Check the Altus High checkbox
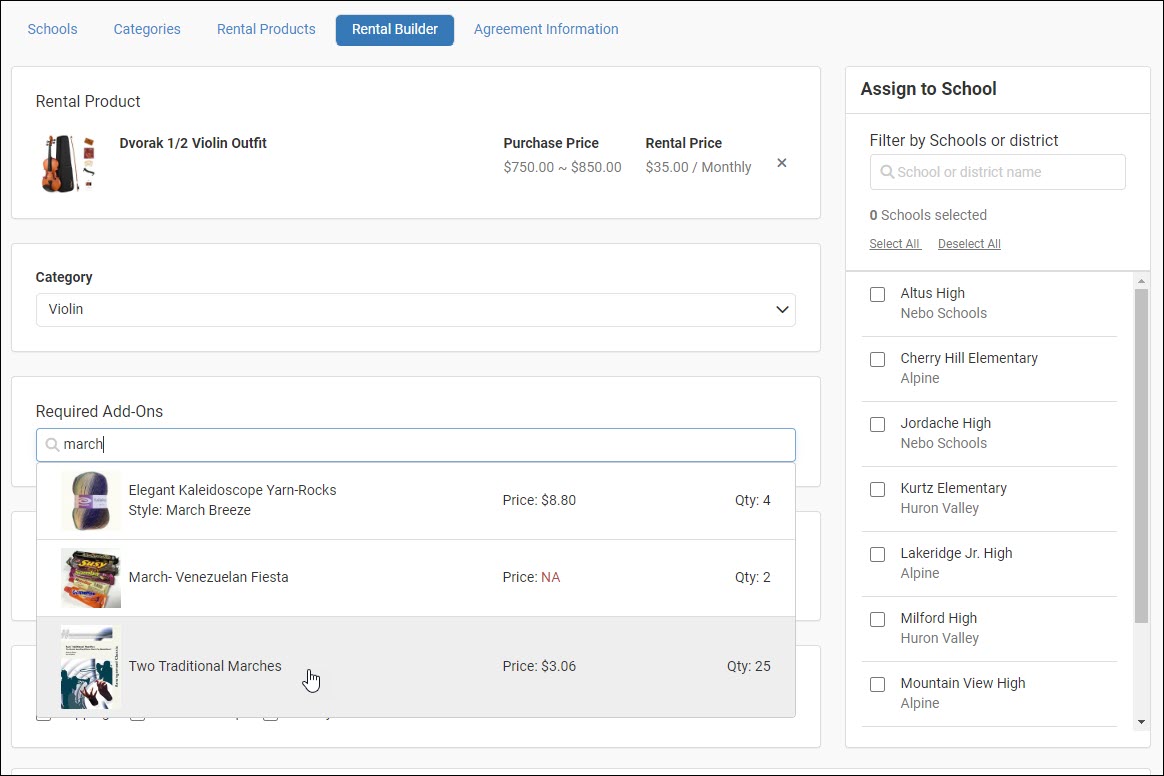The width and height of the screenshot is (1164, 776). 877,294
